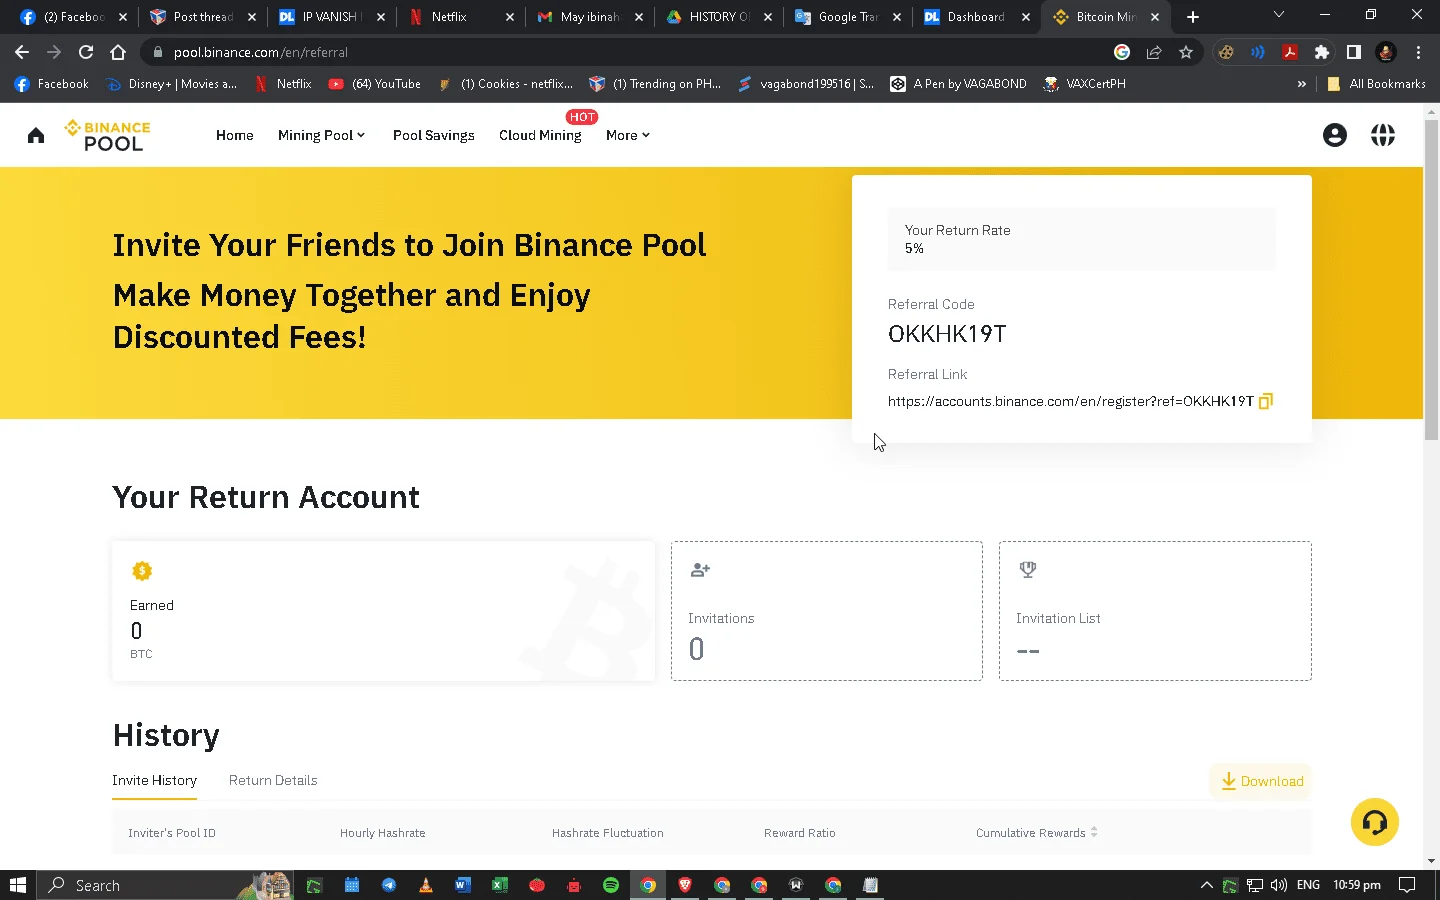Click the Invitations card
The width and height of the screenshot is (1440, 900).
point(827,611)
